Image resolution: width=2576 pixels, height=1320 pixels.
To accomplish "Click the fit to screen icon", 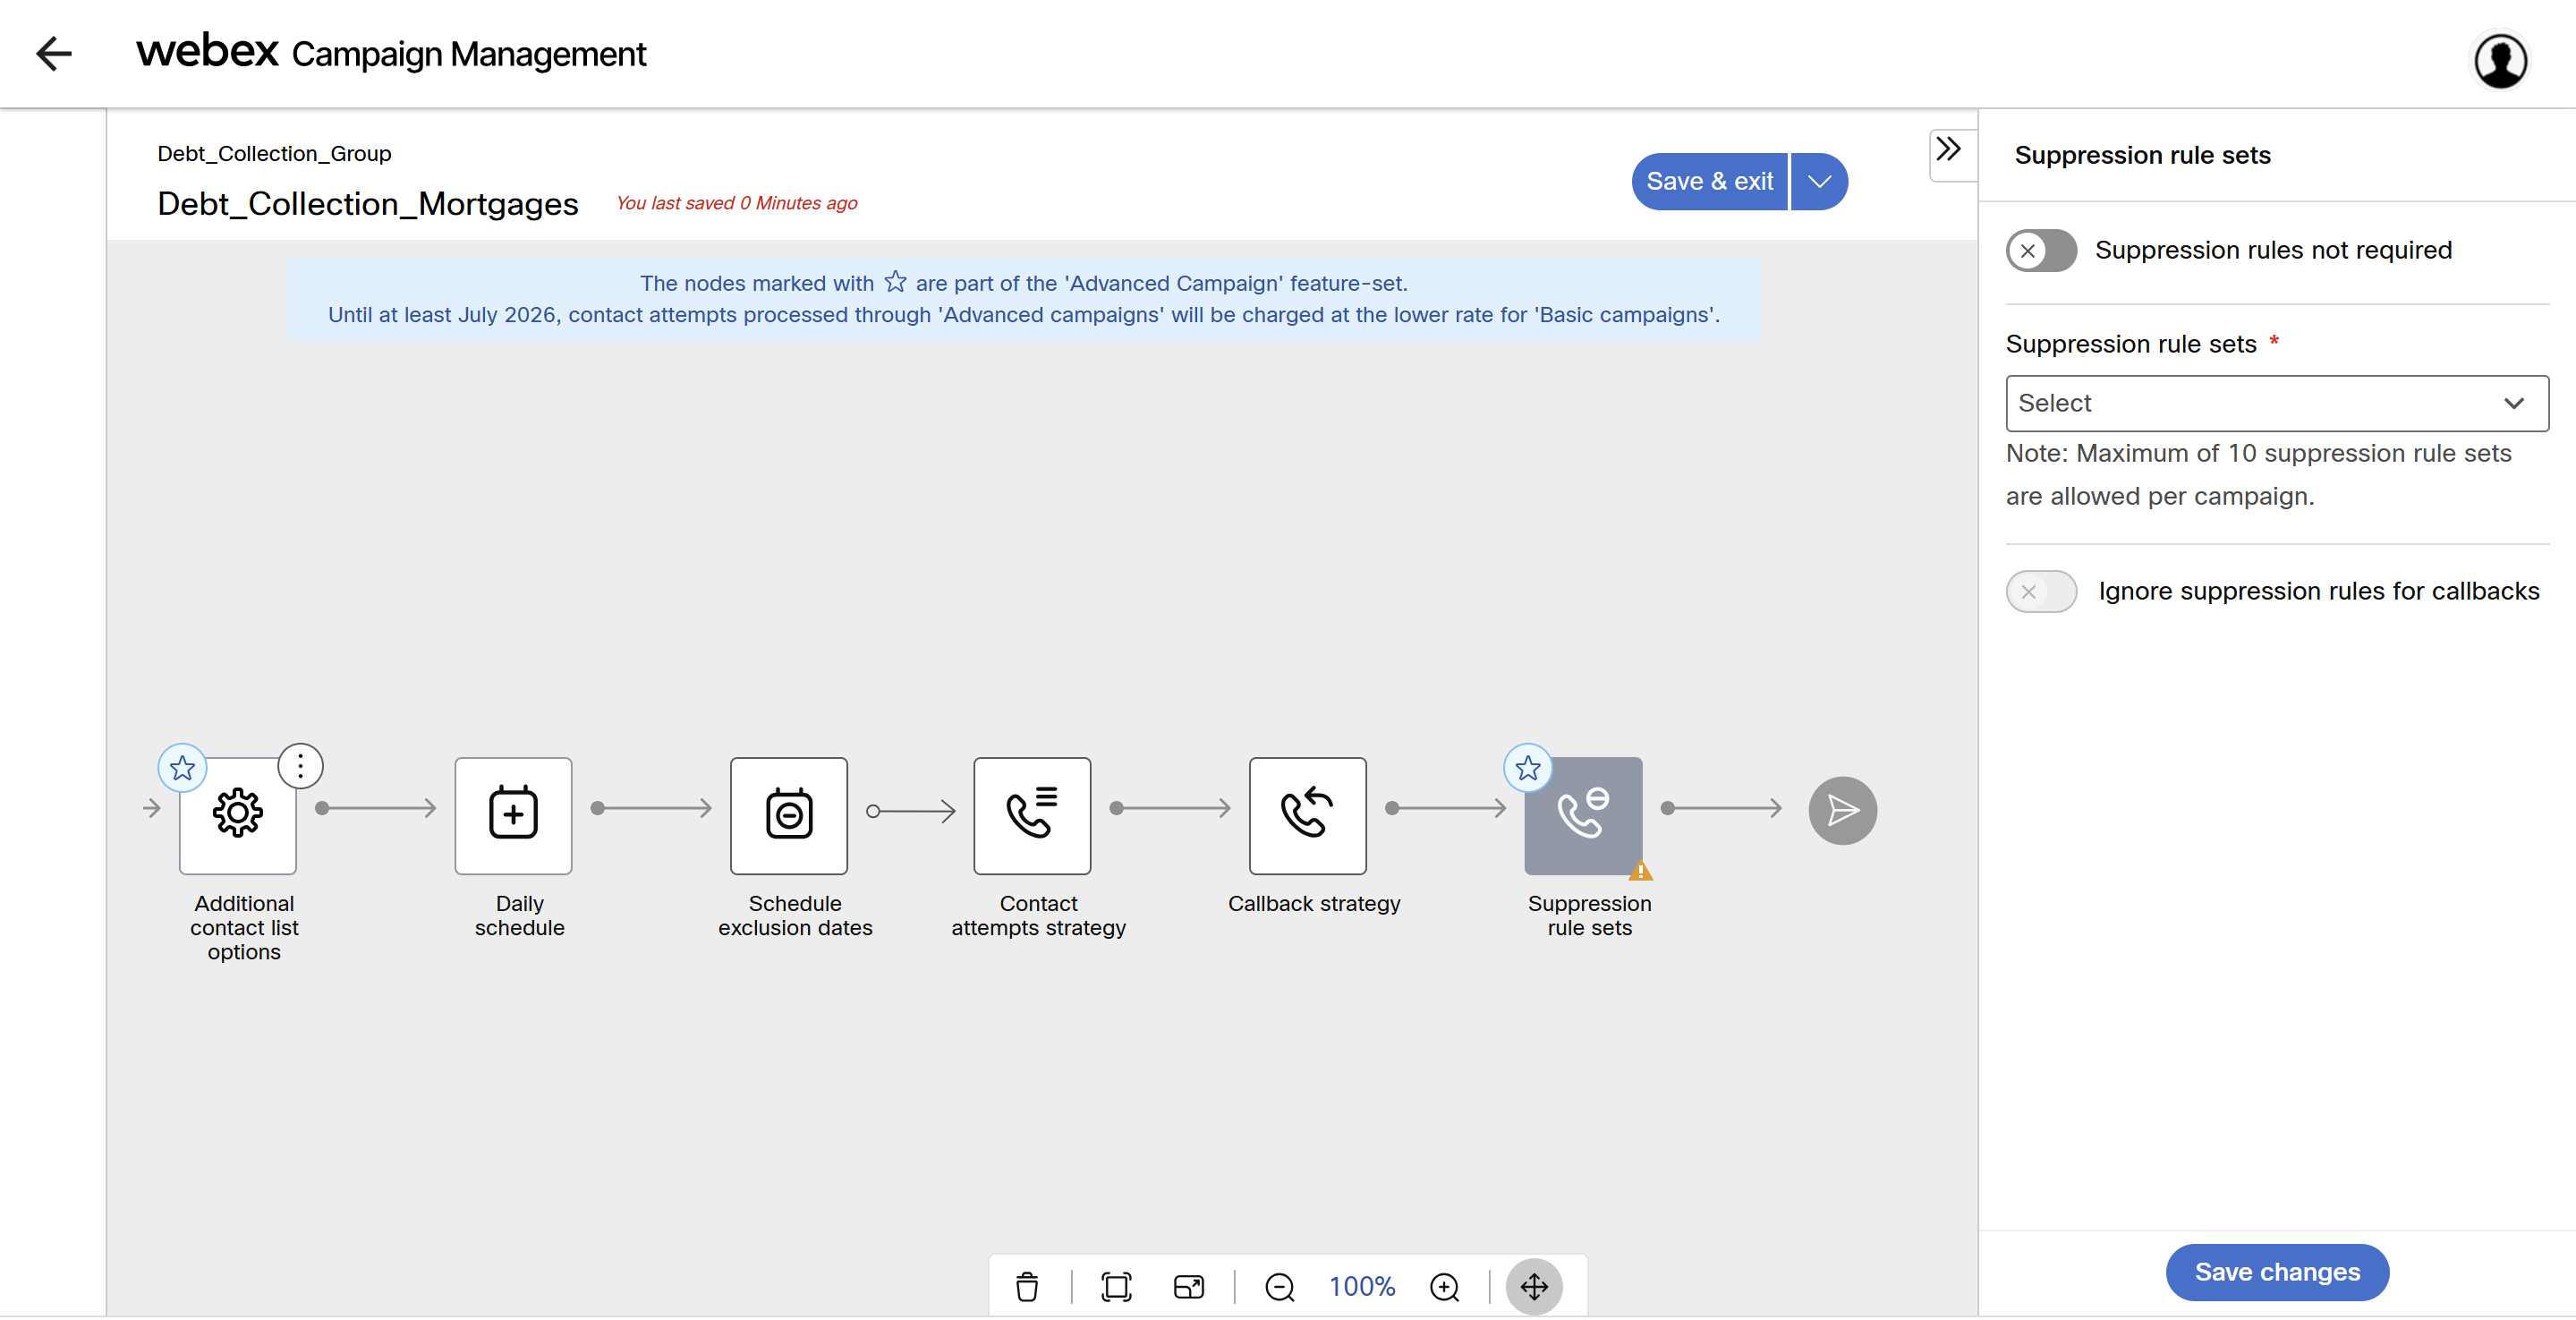I will 1116,1286.
